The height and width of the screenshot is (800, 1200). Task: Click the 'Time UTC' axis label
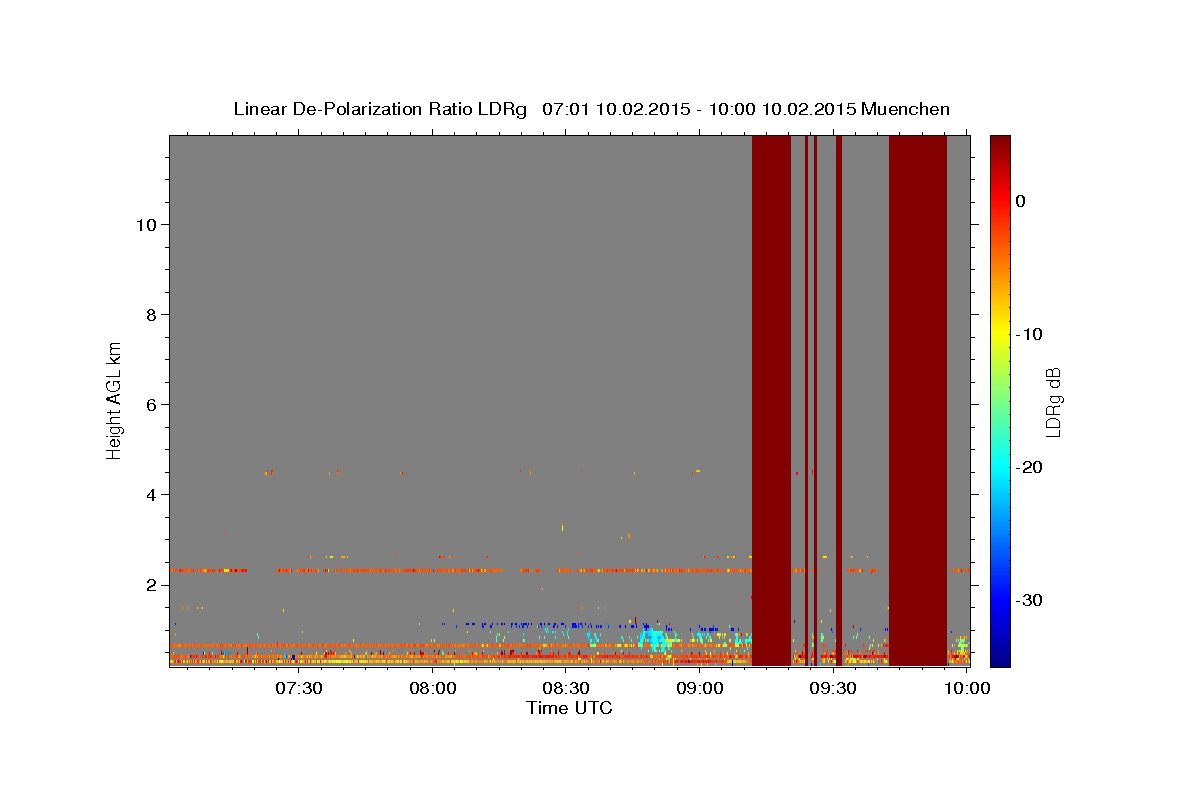pos(569,708)
